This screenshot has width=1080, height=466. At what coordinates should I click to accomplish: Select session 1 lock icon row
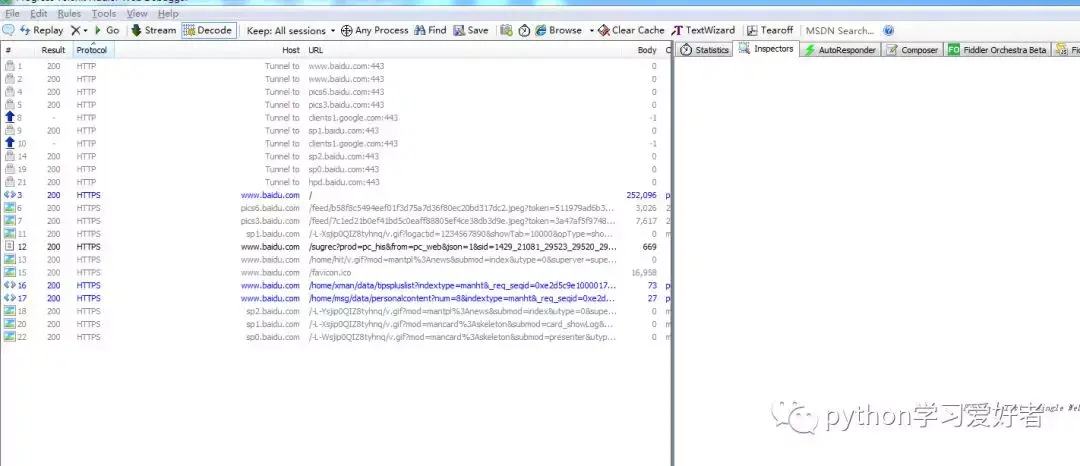coord(10,66)
